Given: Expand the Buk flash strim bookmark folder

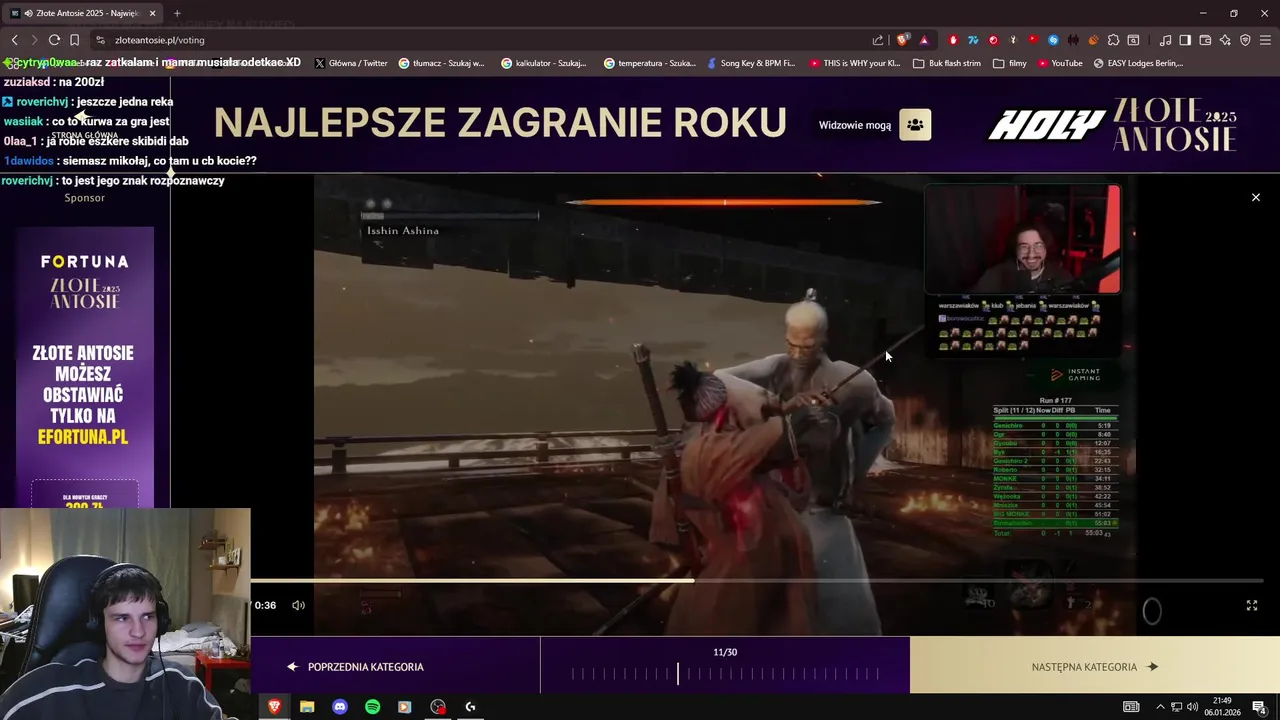Looking at the screenshot, I should [947, 63].
